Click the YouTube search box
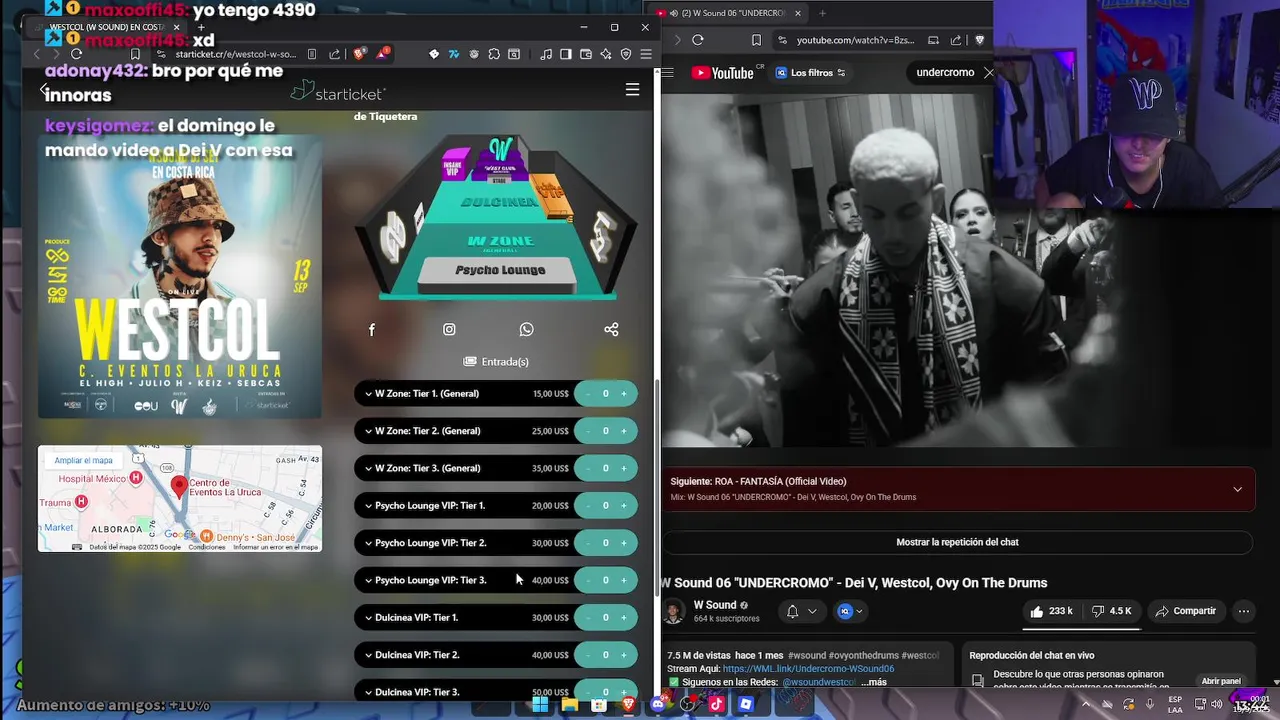Screen dimensions: 1280x720 944,73
